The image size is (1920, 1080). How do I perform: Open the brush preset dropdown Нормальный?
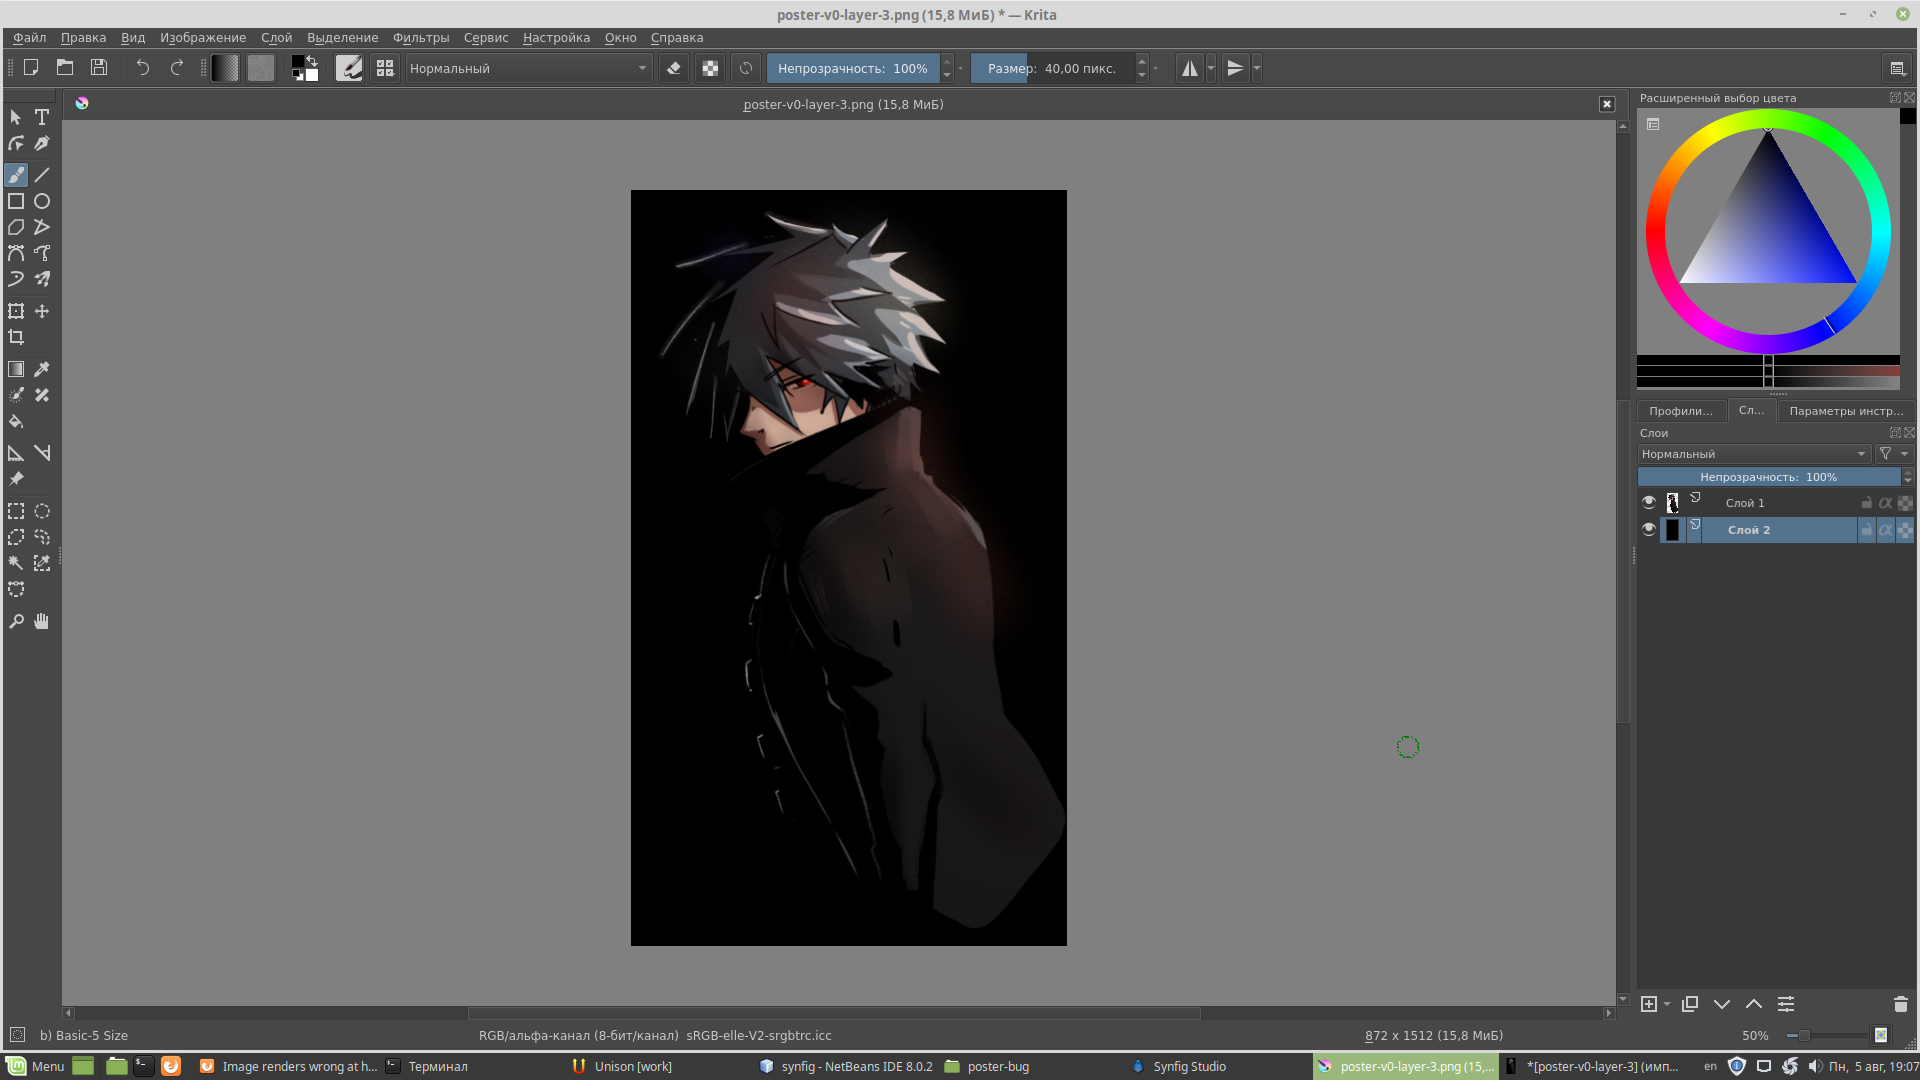pos(528,68)
